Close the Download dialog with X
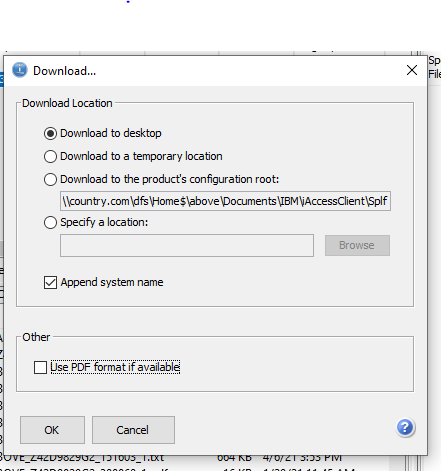Screen dimensions: 441x471 click(412, 70)
